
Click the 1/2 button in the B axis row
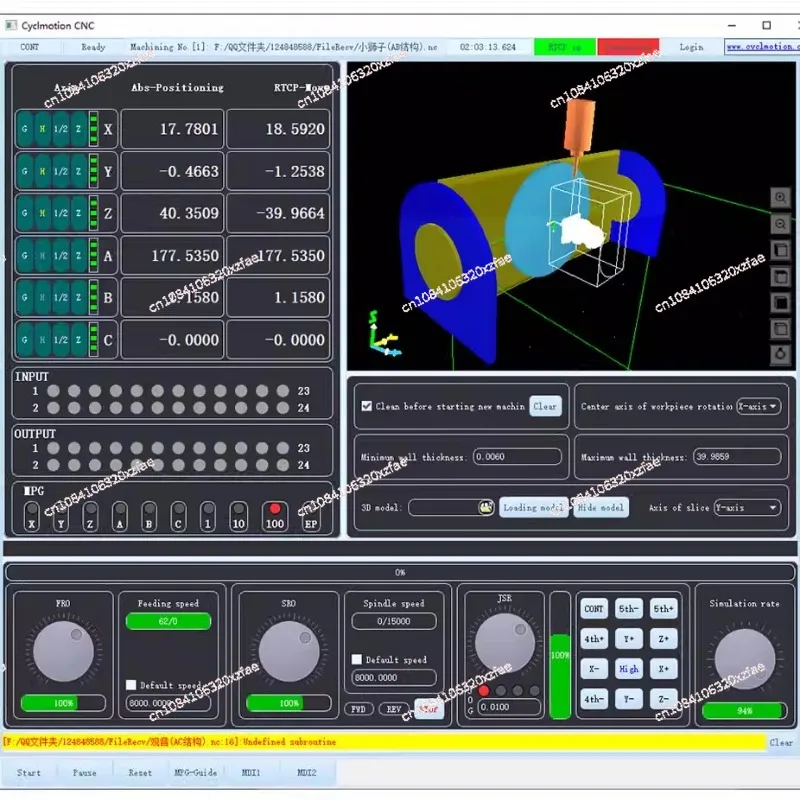pos(61,297)
